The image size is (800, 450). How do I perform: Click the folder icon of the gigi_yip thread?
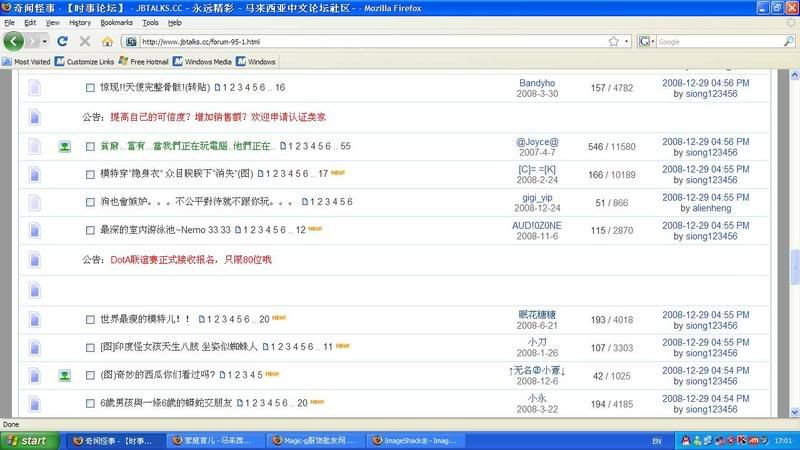pyautogui.click(x=34, y=203)
